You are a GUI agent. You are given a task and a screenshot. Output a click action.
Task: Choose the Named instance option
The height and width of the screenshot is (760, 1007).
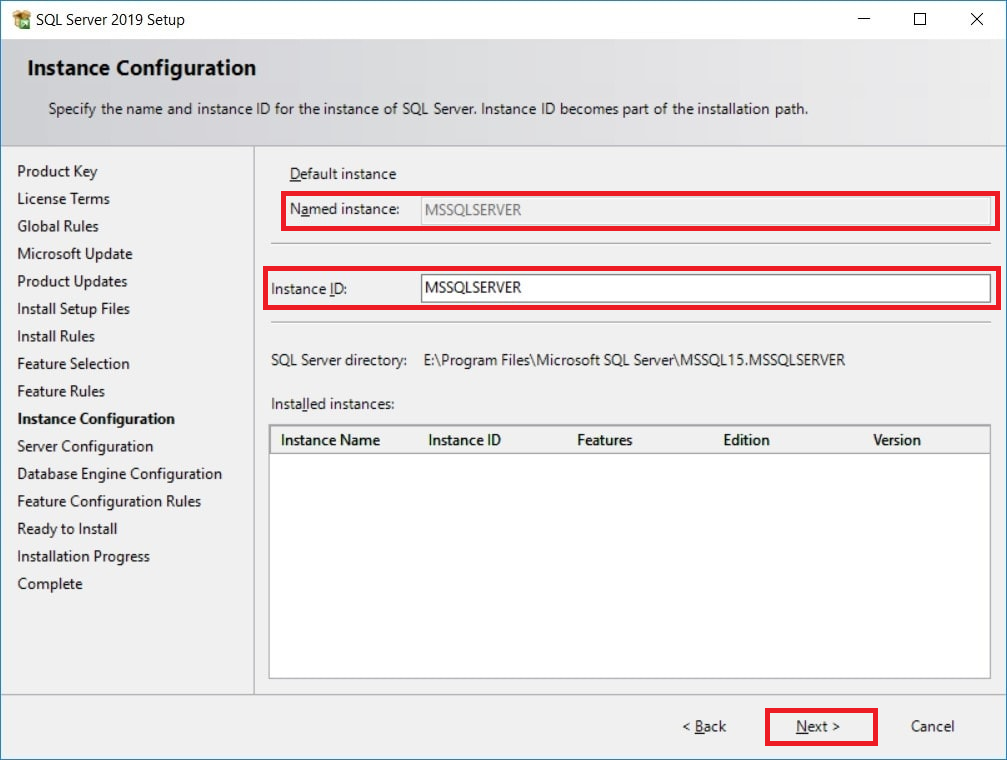(344, 209)
